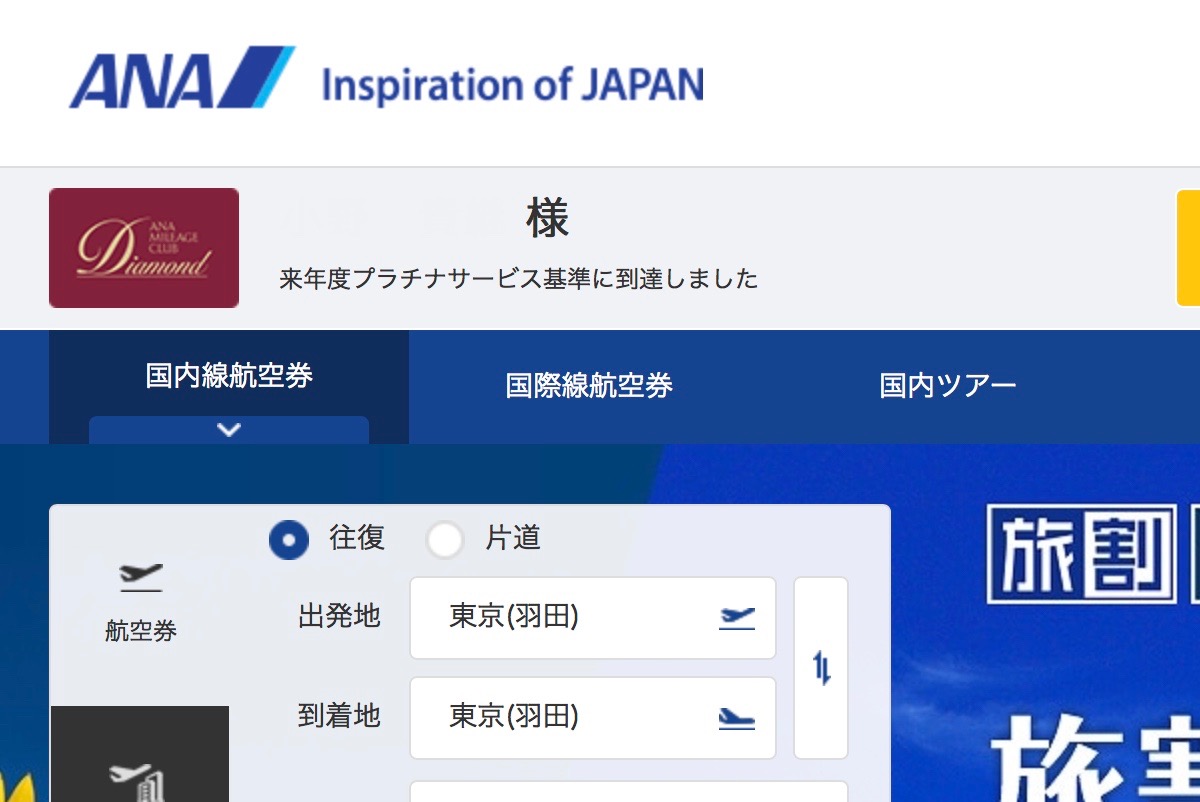Viewport: 1200px width, 802px height.
Task: Click the 到着地 field showing 東京(羽田)
Action: (x=593, y=718)
